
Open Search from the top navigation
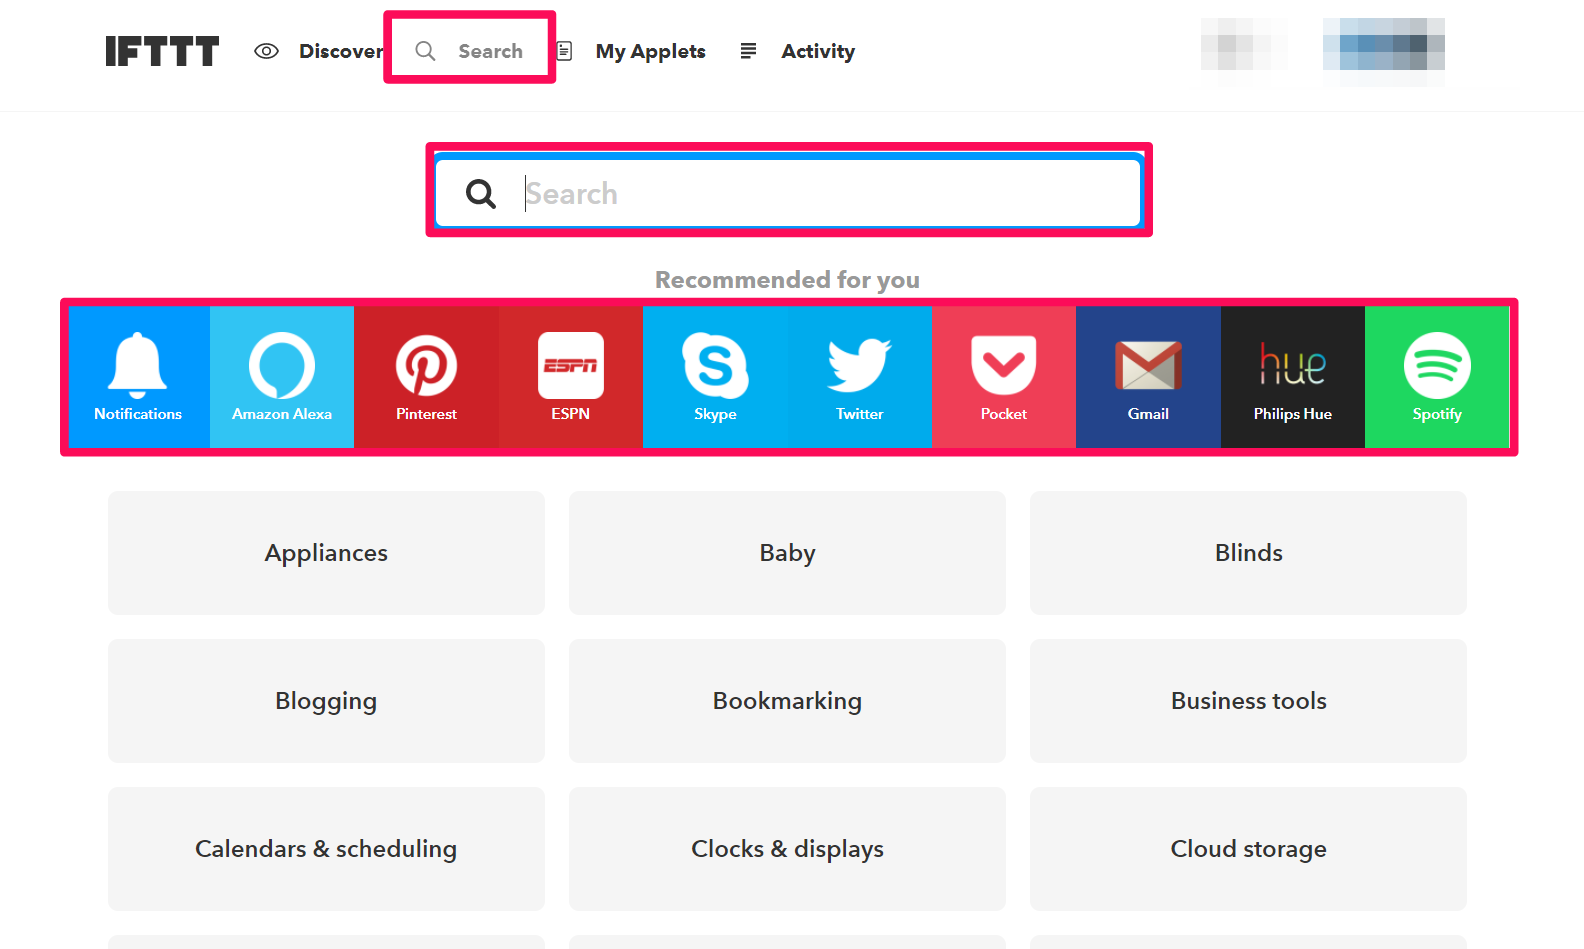pos(490,51)
